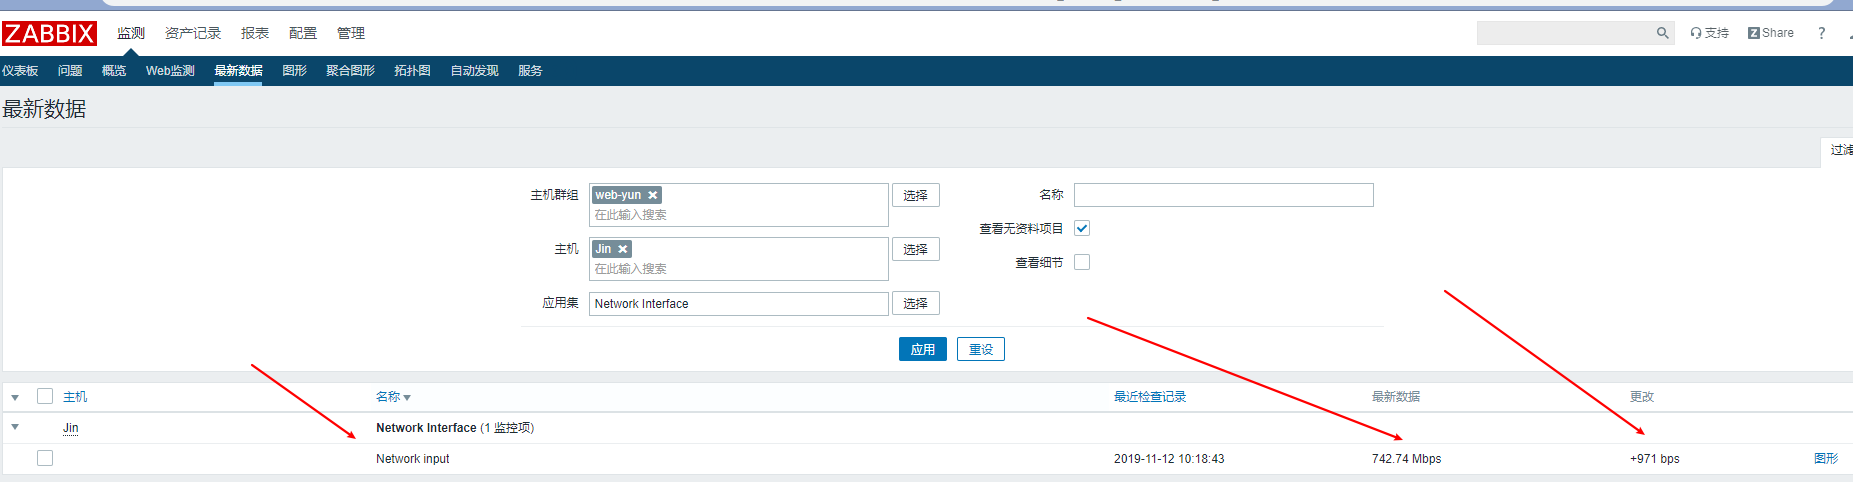The width and height of the screenshot is (1853, 482).
Task: Click the help question mark icon
Action: pos(1821,33)
